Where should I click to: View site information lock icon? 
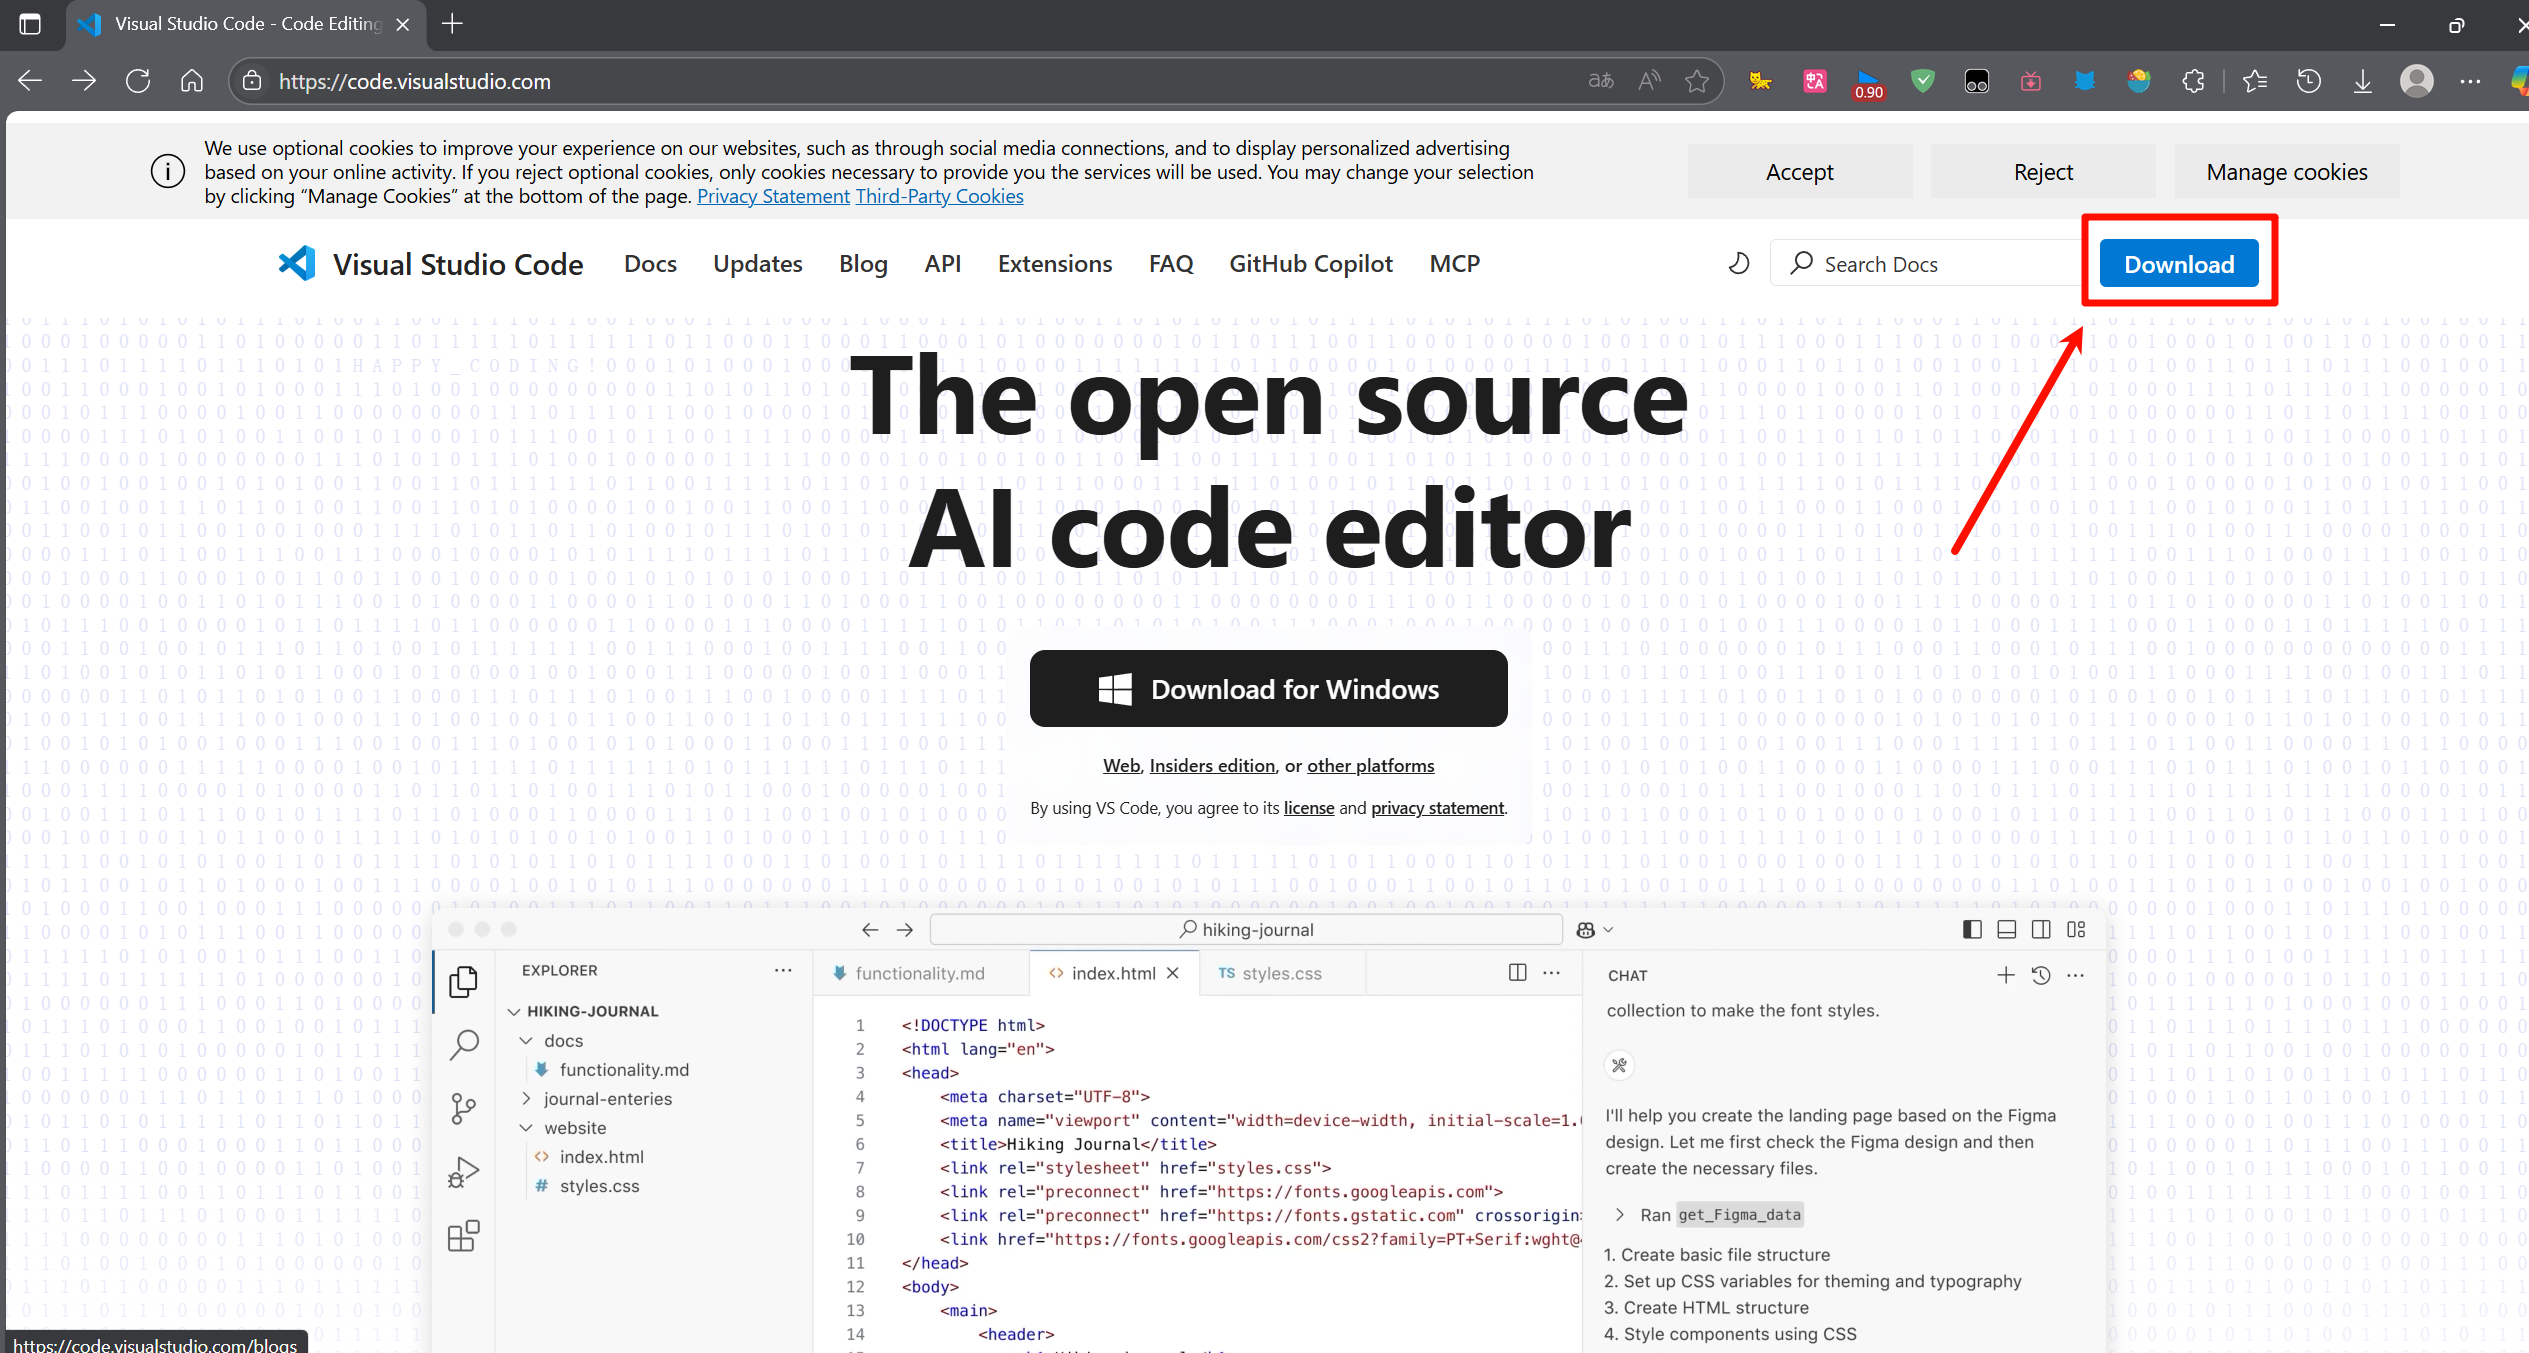253,81
